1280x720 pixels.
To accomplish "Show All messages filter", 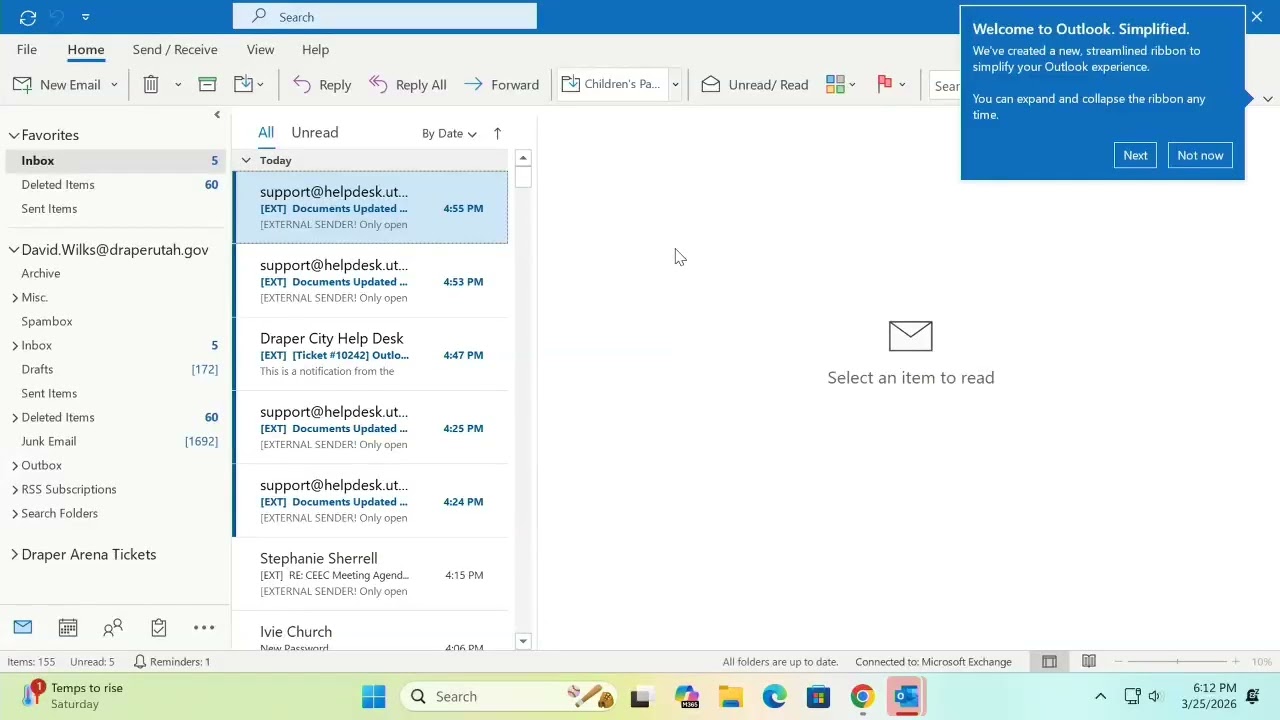I will click(266, 132).
